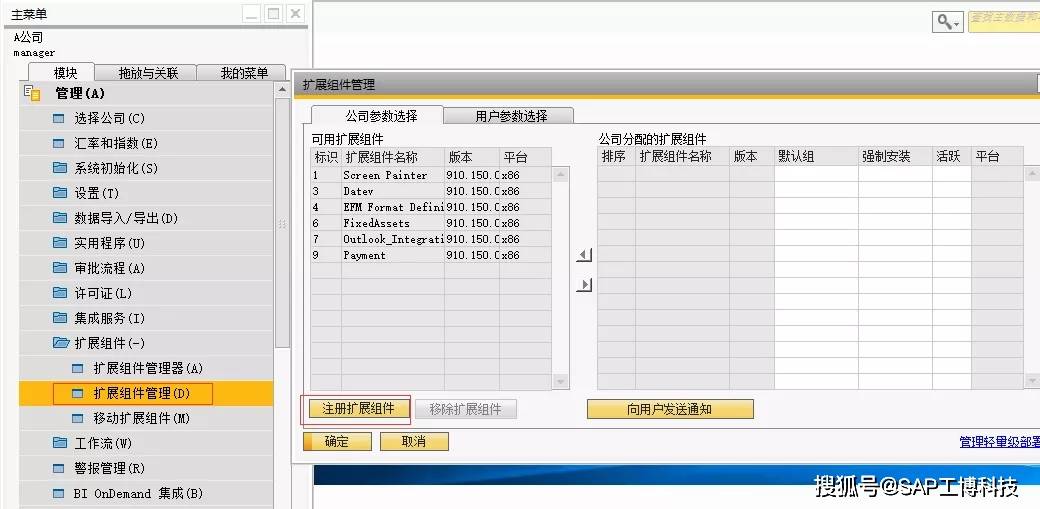
Task: Open the 管理轻量级部署 link
Action: point(1000,442)
